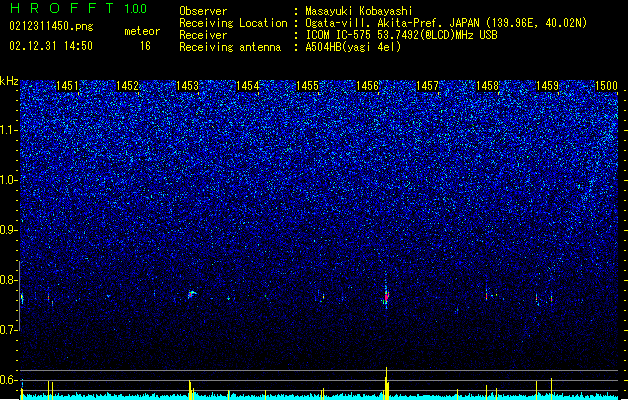Click the meteor label
This screenshot has height=400, width=629.
point(142,31)
